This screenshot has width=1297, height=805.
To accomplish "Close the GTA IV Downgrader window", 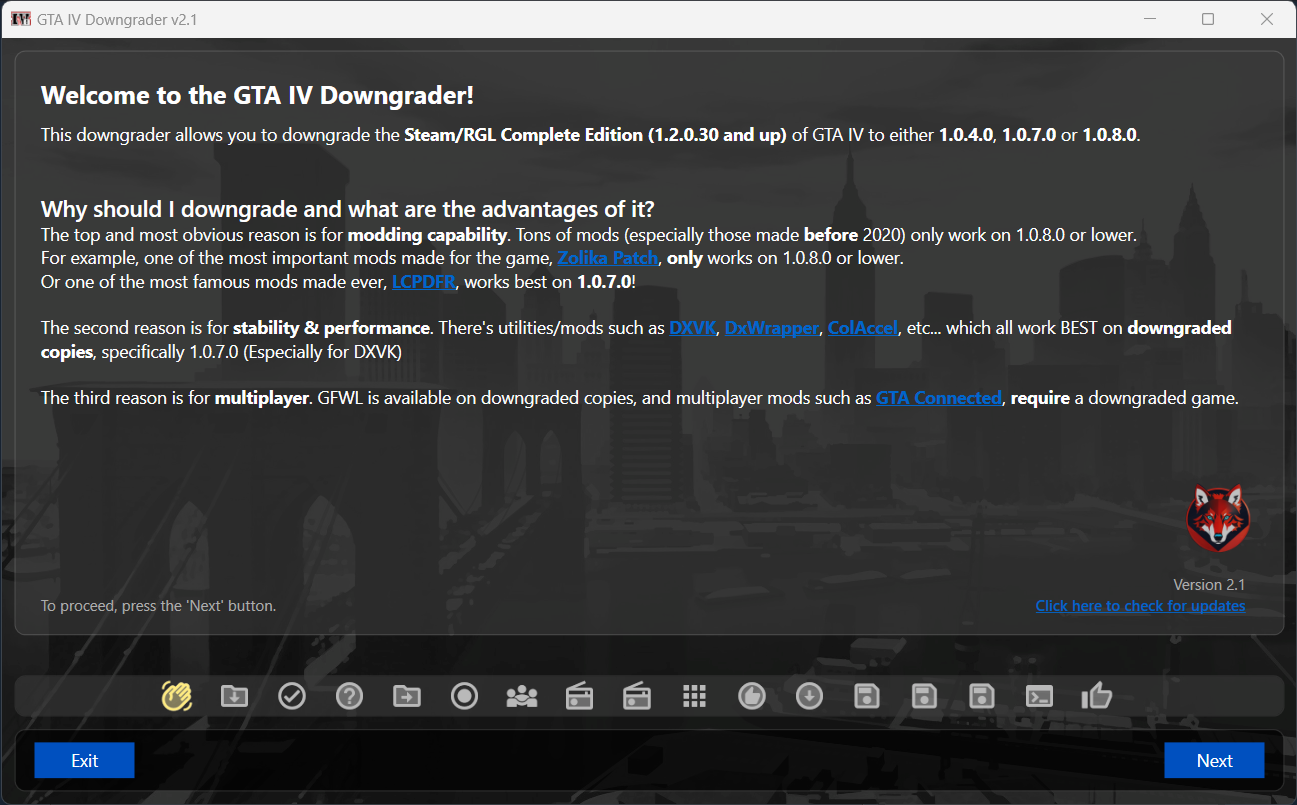I will point(1267,19).
